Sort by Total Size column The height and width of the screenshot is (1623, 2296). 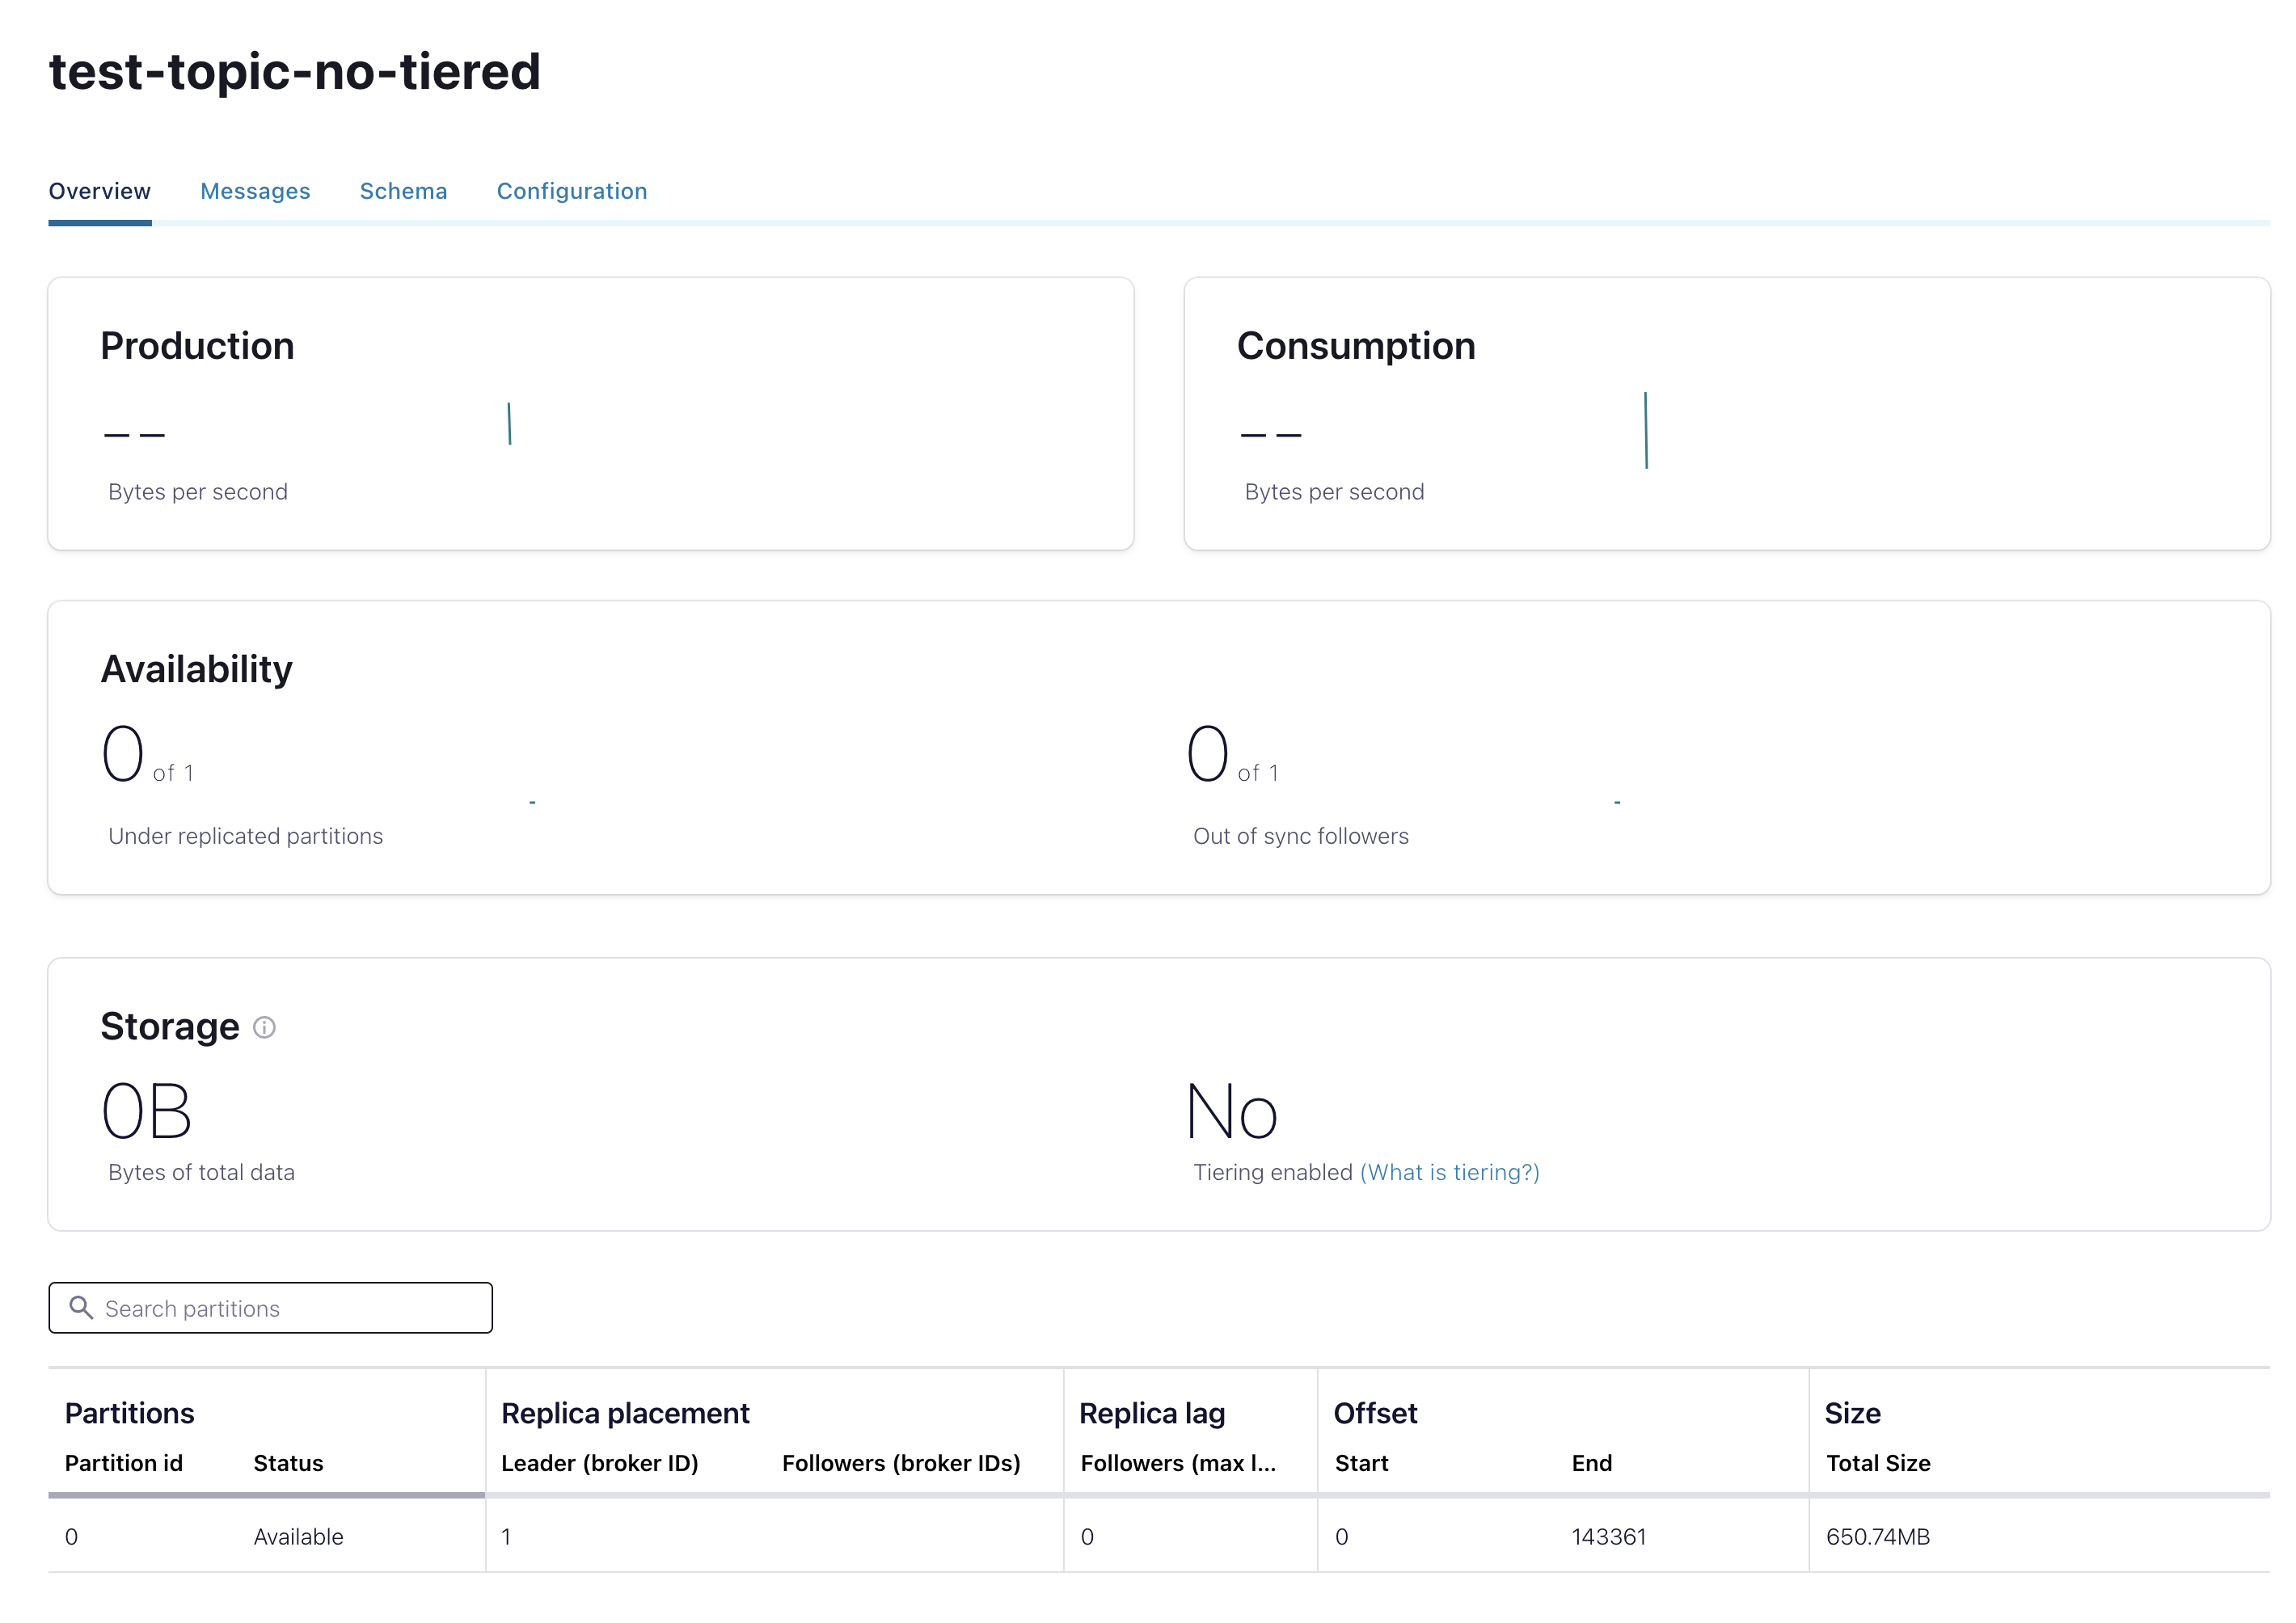point(1877,1463)
